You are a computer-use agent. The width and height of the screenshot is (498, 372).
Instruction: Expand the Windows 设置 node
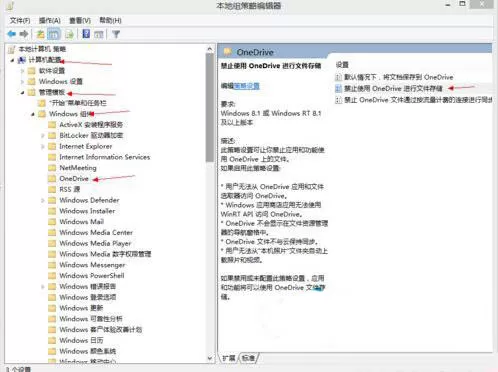point(22,81)
